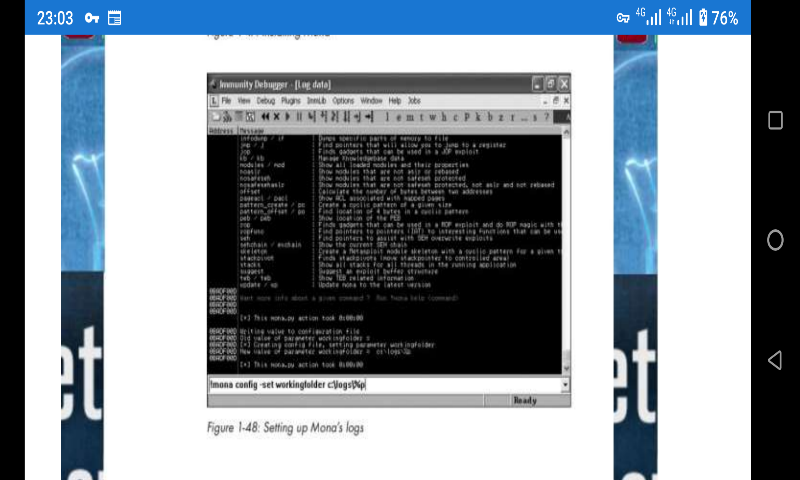Expand the command bar history dropdown arrow
This screenshot has width=800, height=480.
click(565, 385)
